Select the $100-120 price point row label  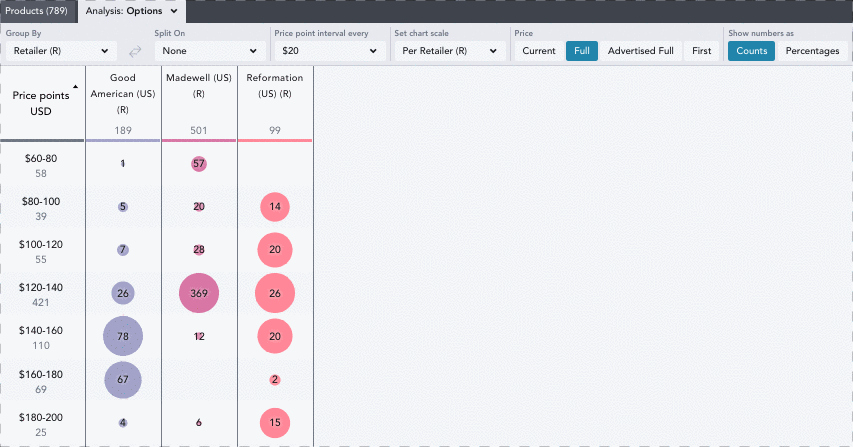pyautogui.click(x=41, y=244)
